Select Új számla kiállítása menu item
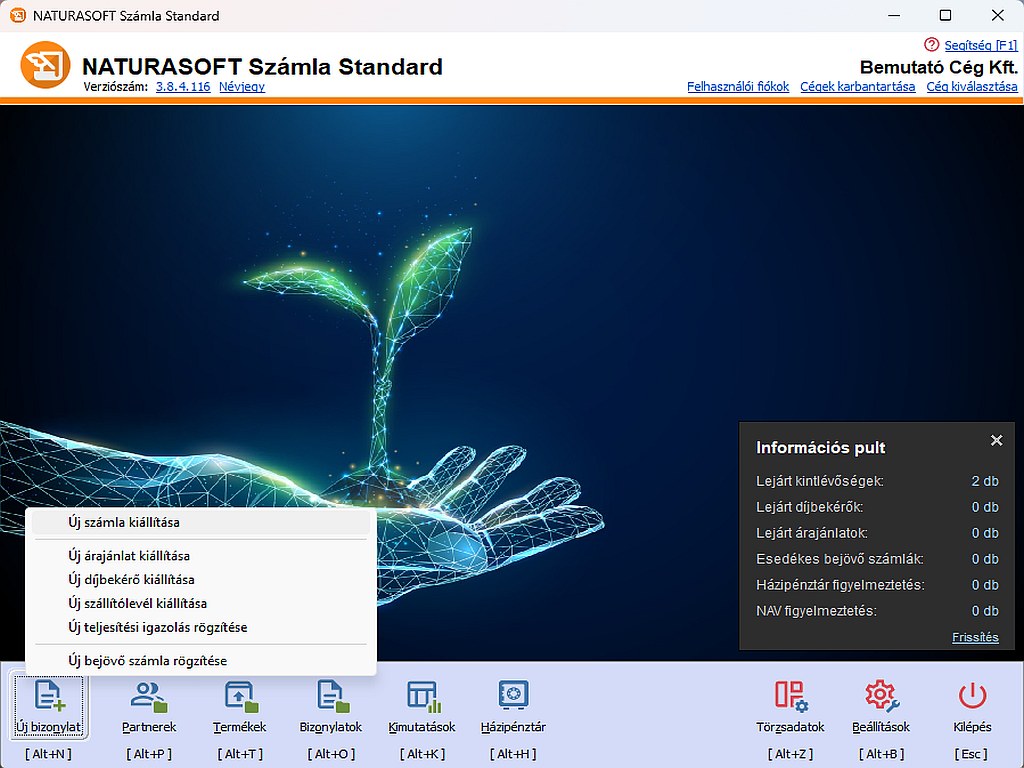This screenshot has height=768, width=1024. coord(124,522)
